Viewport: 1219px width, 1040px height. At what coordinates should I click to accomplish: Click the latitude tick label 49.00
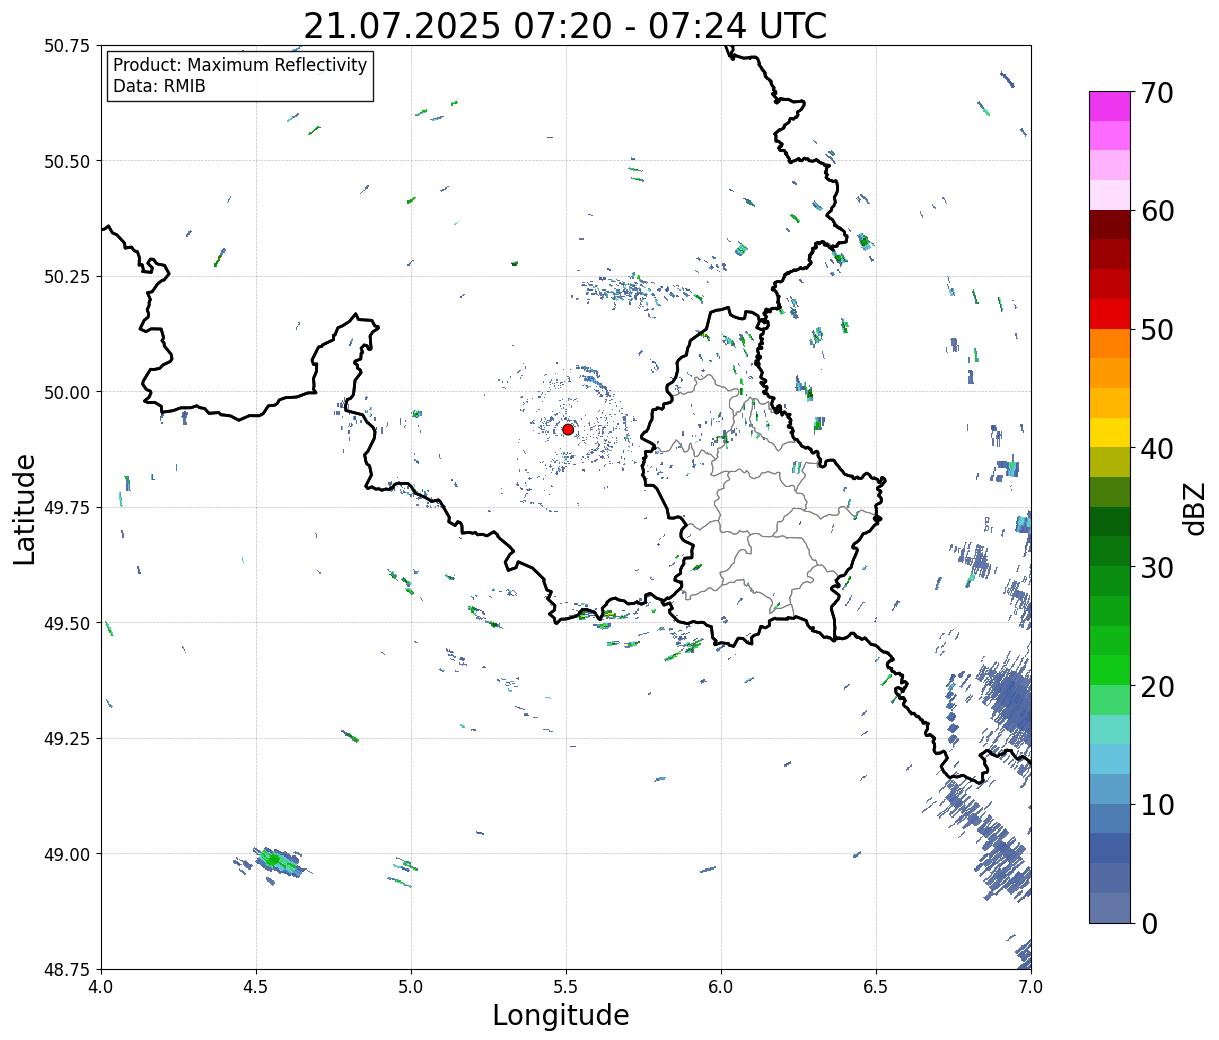pos(67,854)
